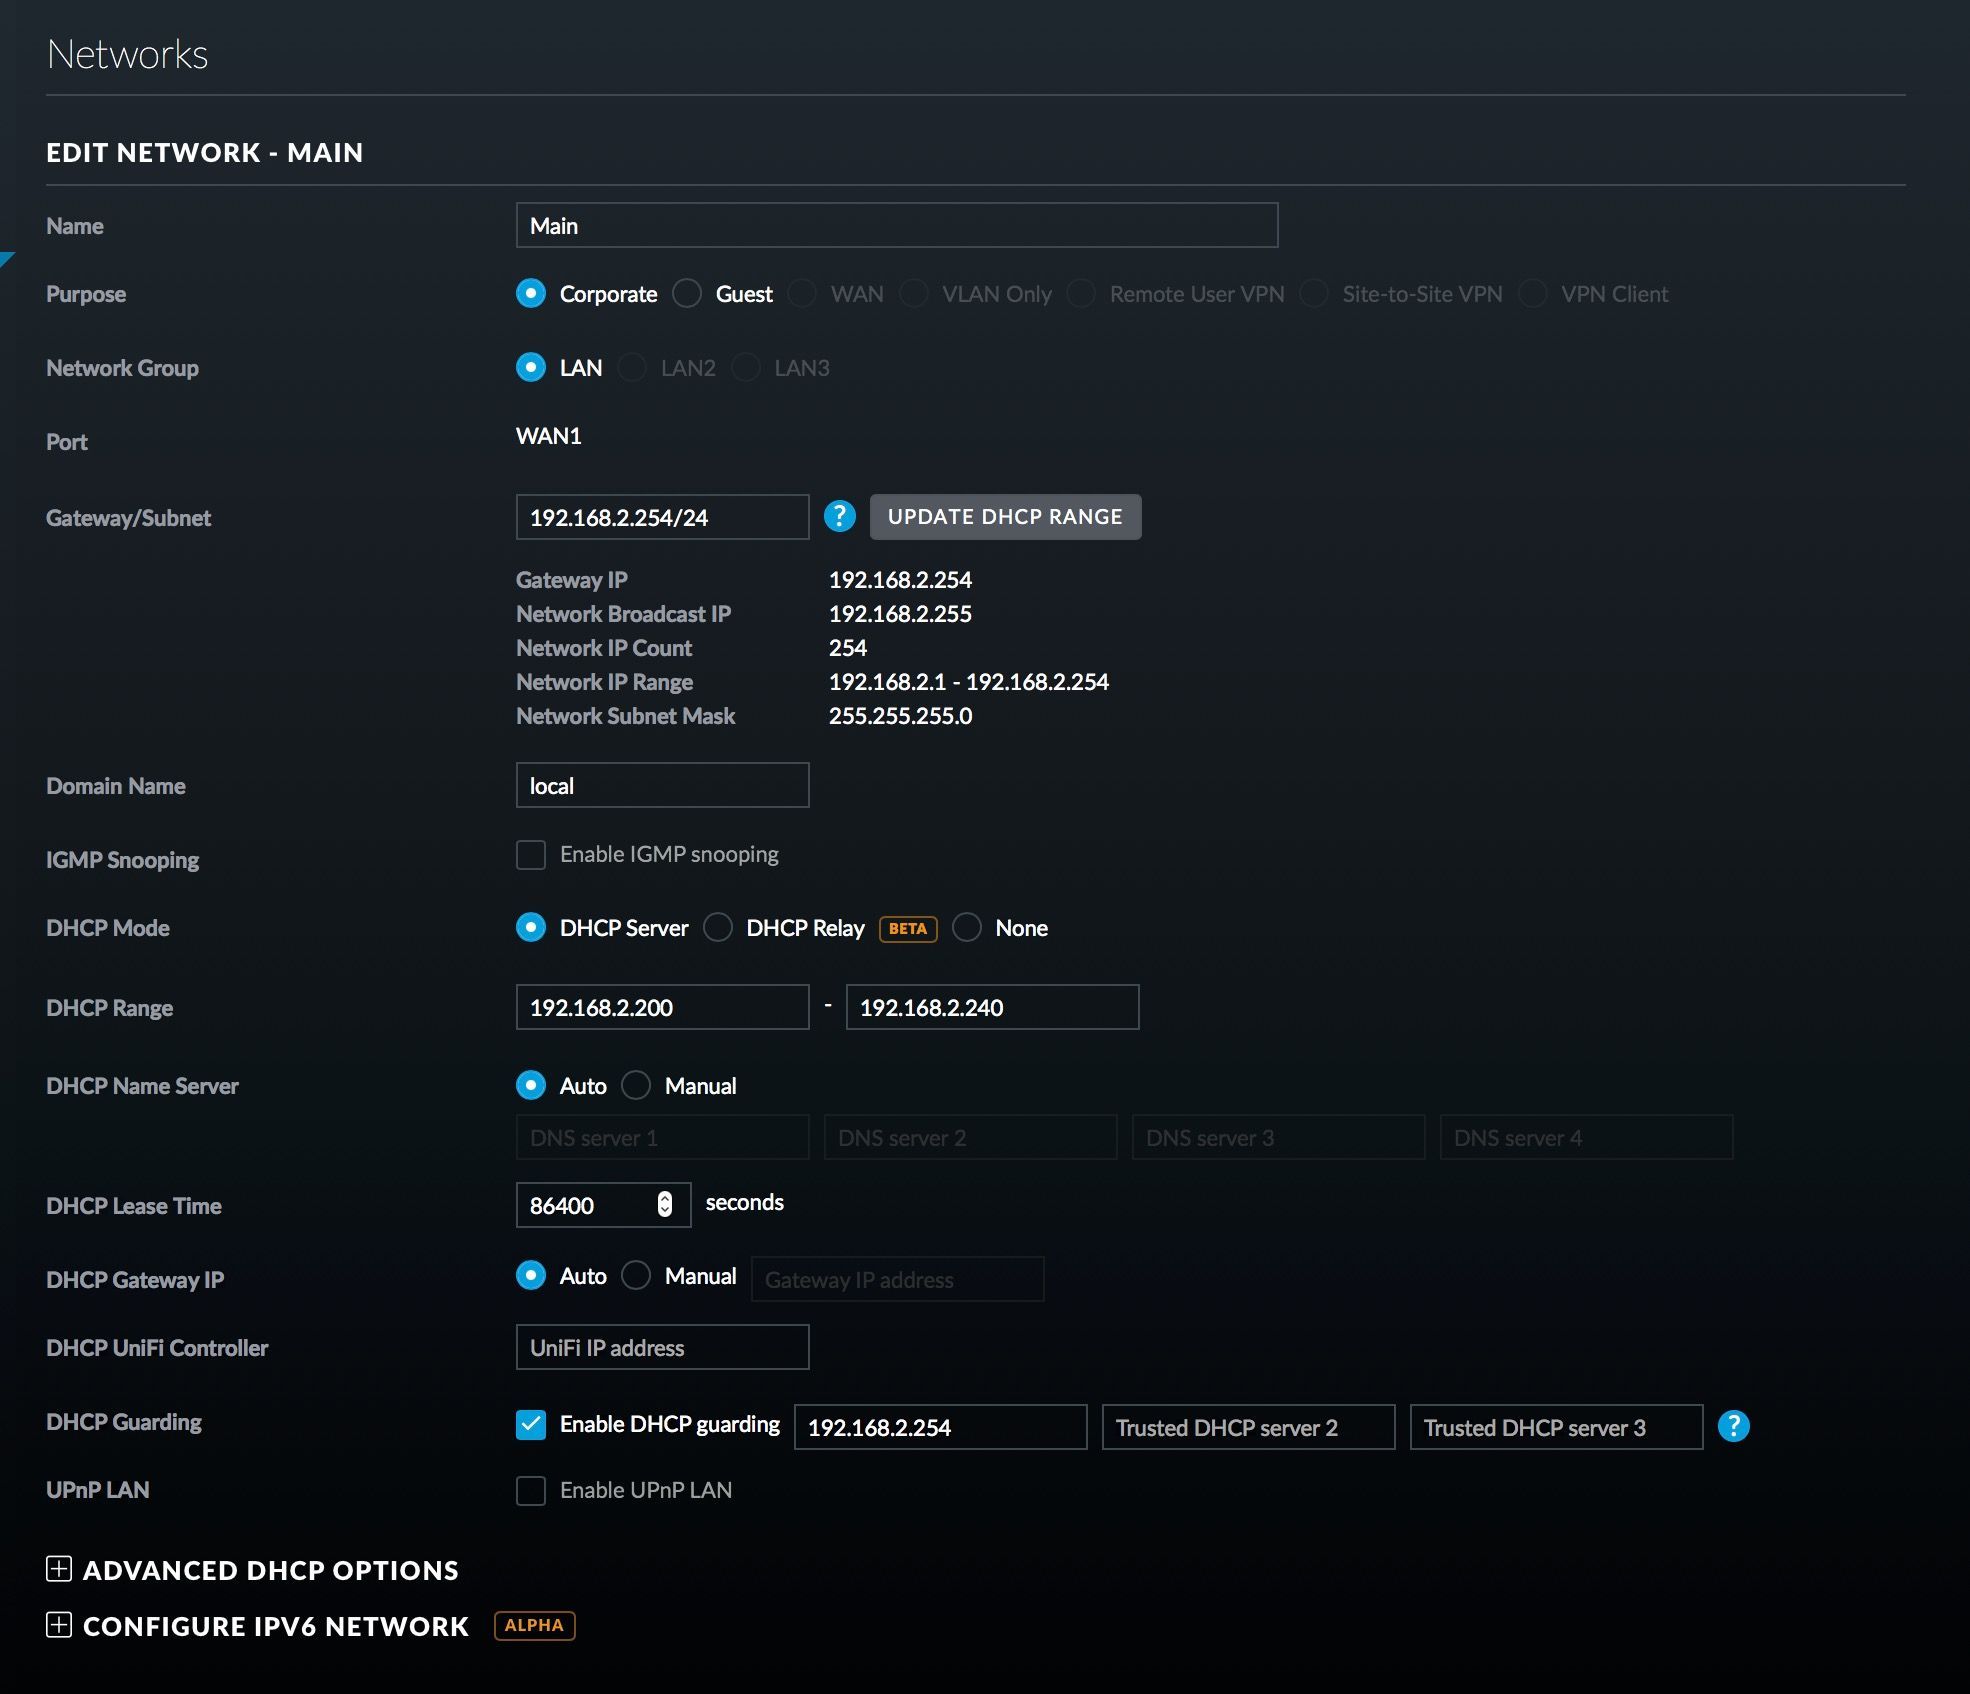This screenshot has width=1970, height=1694.
Task: Click the network Name input field
Action: 896,226
